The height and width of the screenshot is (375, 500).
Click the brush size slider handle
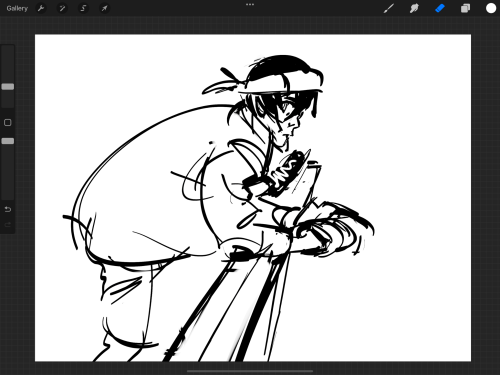(8, 87)
